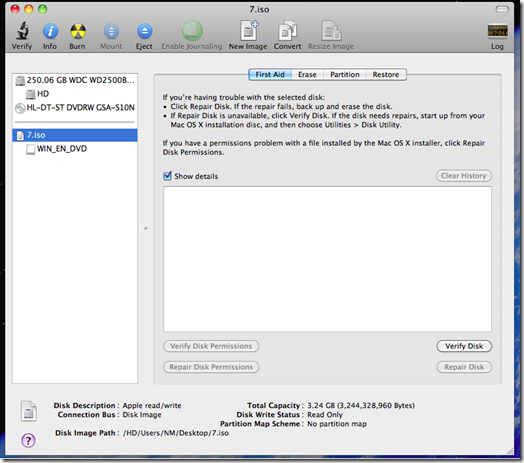This screenshot has height=463, width=524.
Task: Click the 7.iso window title
Action: (259, 9)
